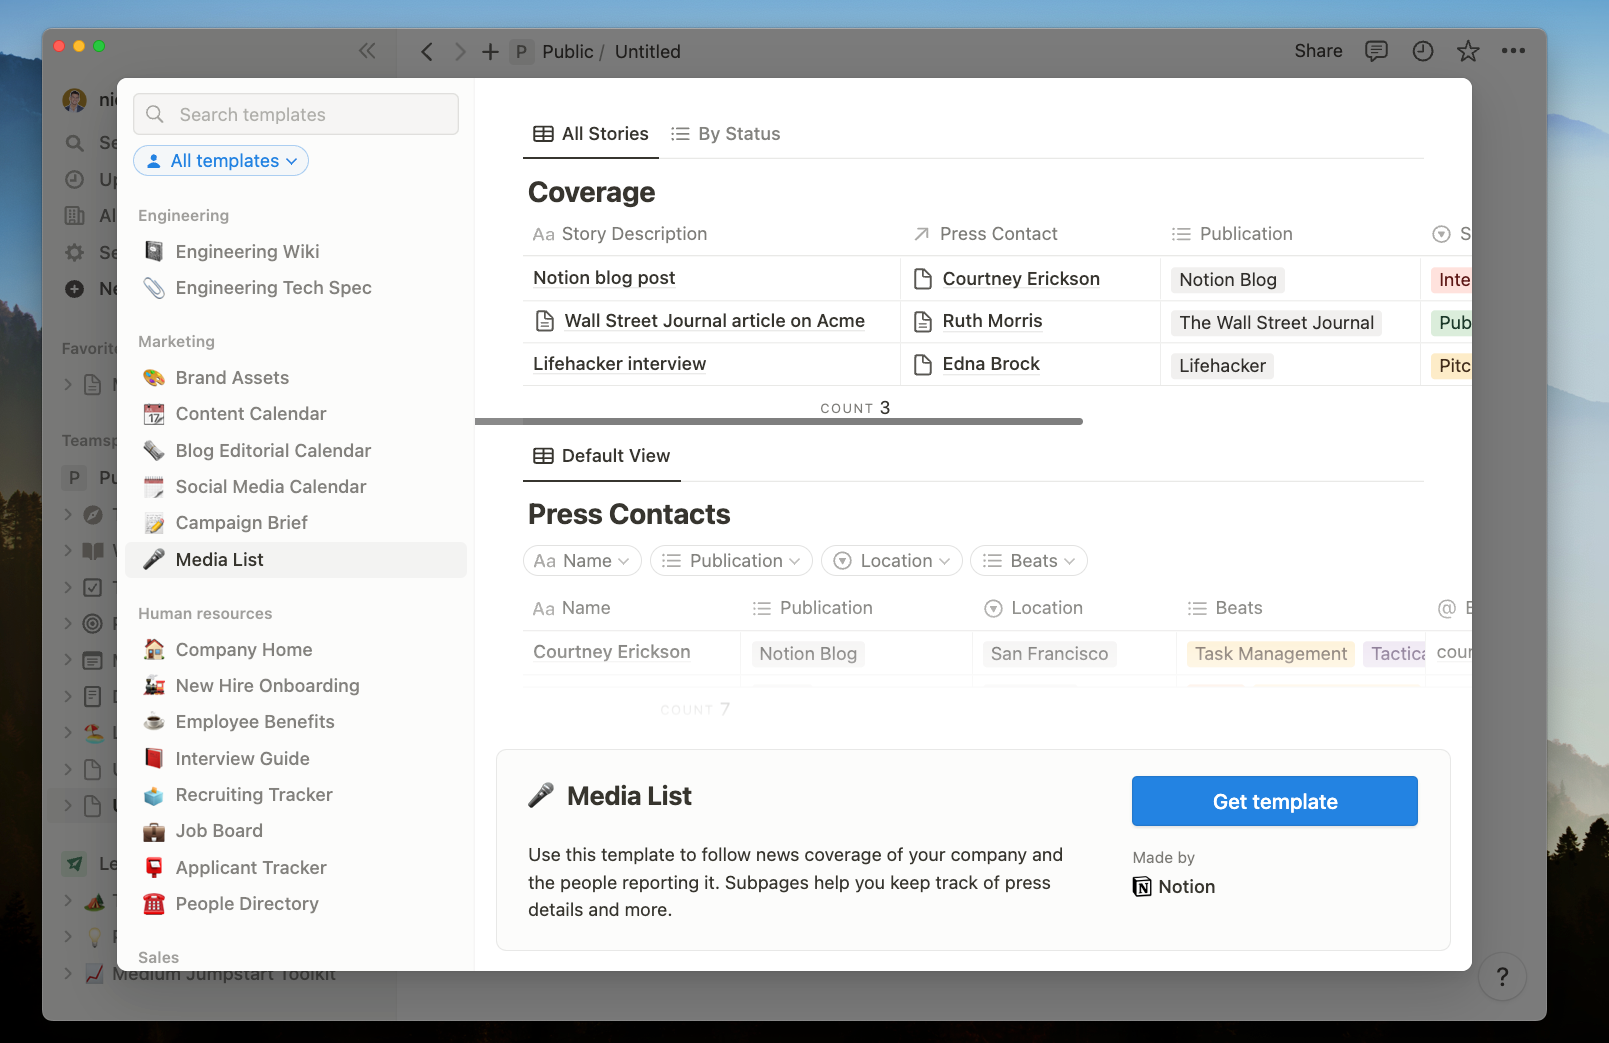
Task: Click the Content Calendar icon
Action: [154, 414]
